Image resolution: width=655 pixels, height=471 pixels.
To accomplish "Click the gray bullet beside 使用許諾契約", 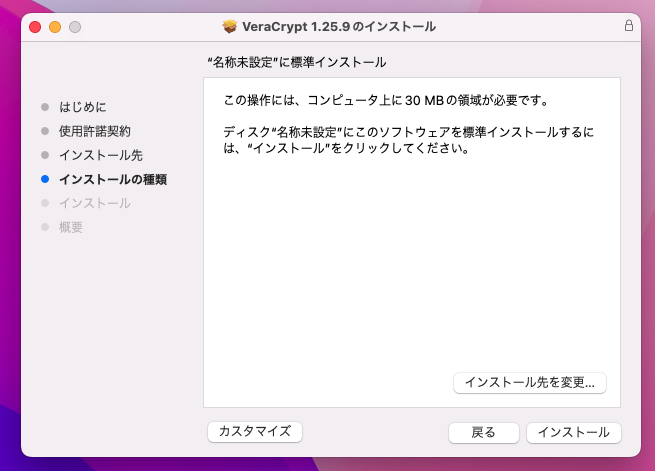I will tap(45, 131).
